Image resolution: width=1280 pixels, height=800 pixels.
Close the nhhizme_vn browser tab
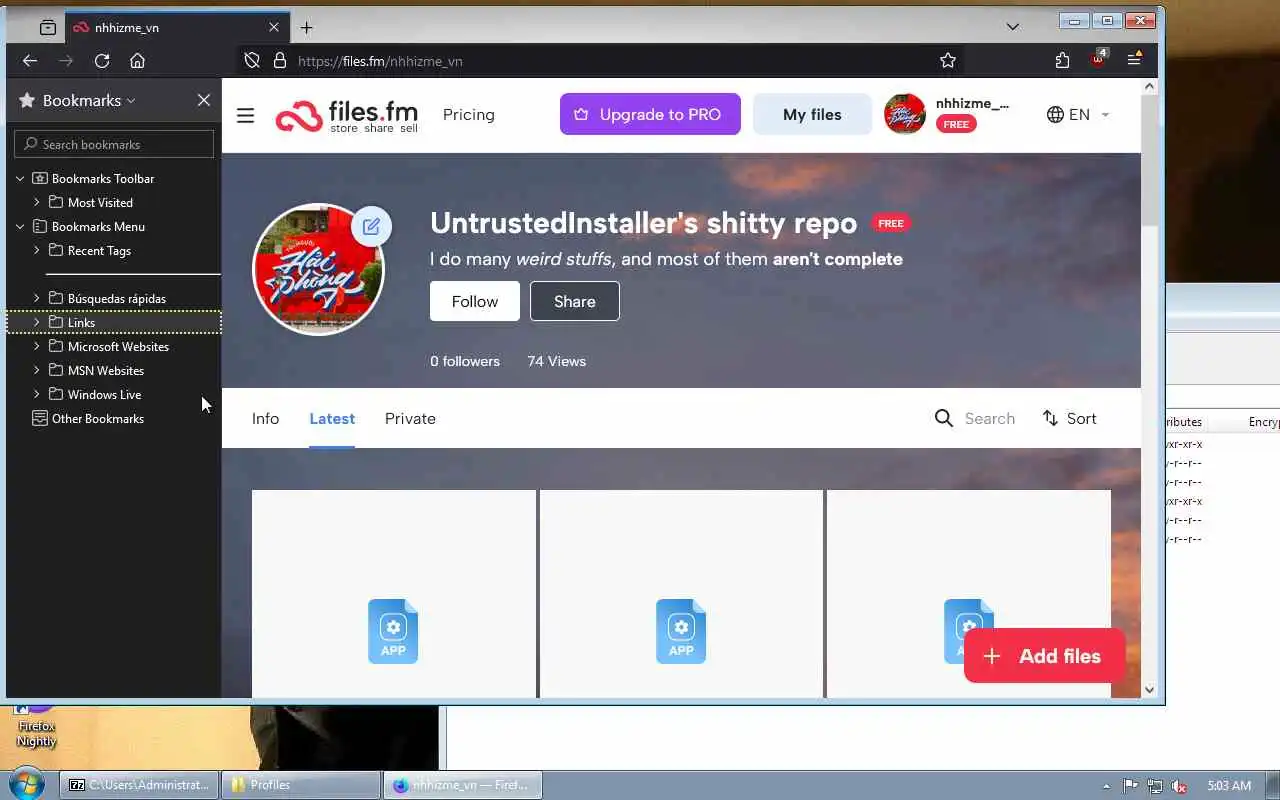click(x=274, y=28)
